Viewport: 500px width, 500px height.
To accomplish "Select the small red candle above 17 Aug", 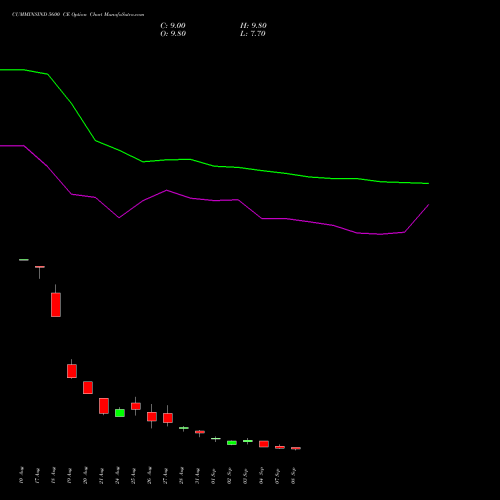I will click(x=40, y=267).
